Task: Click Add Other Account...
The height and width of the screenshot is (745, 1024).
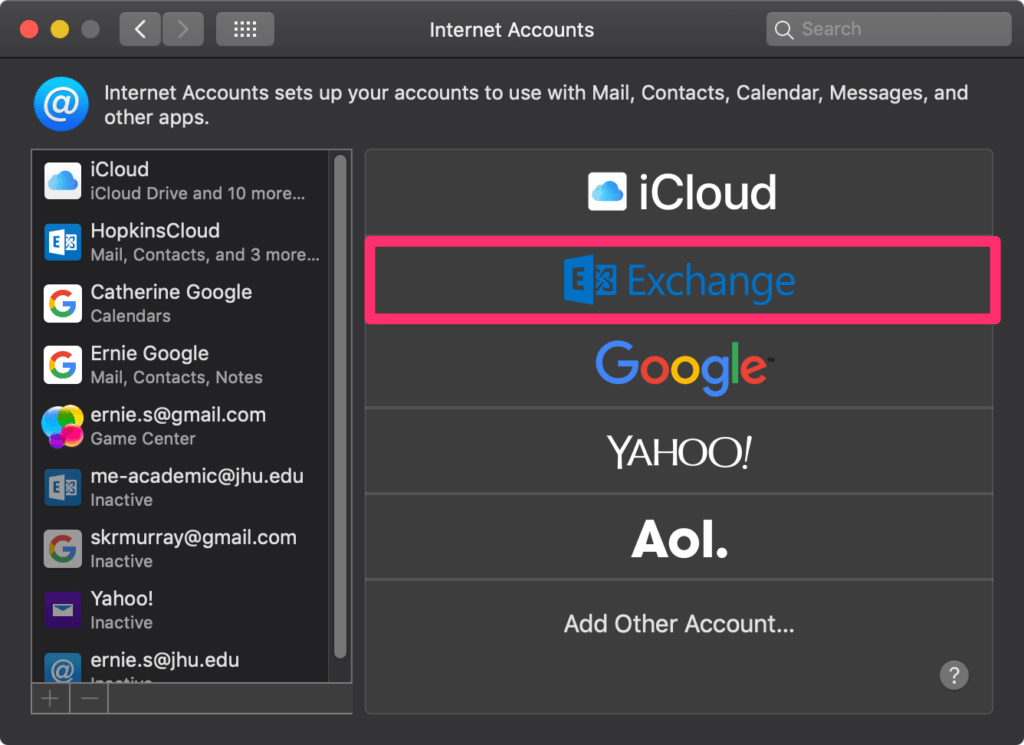Action: click(x=680, y=625)
